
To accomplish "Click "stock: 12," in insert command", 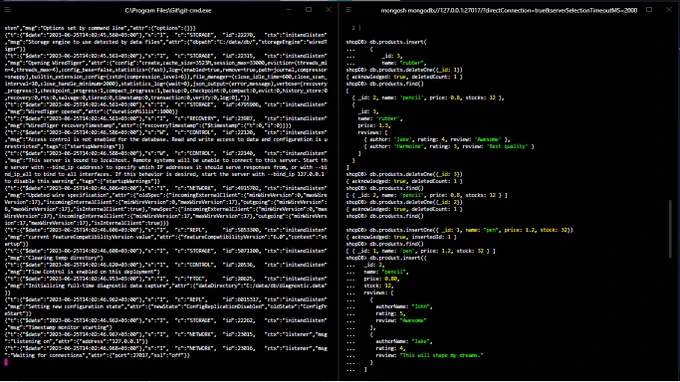I will [x=379, y=286].
